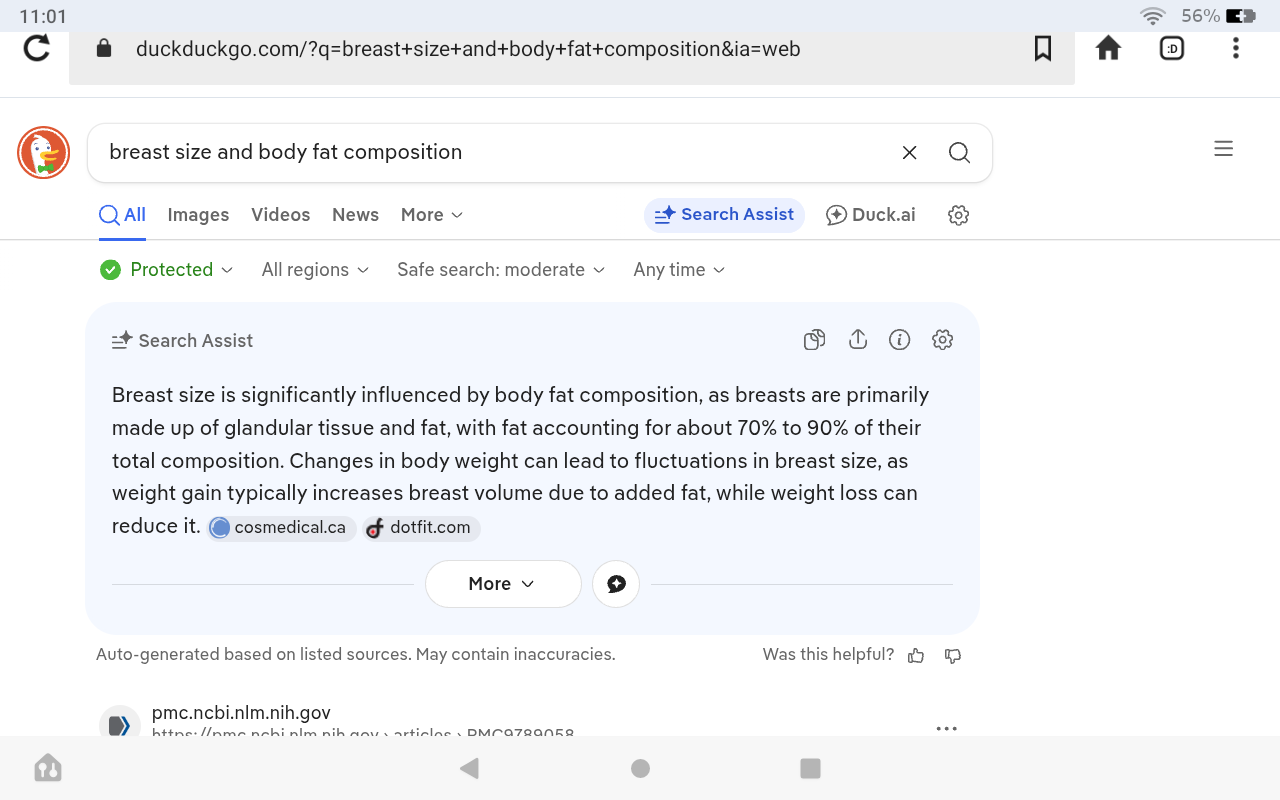Open the tab switcher icon
Viewport: 1280px width, 800px height.
[x=1172, y=48]
